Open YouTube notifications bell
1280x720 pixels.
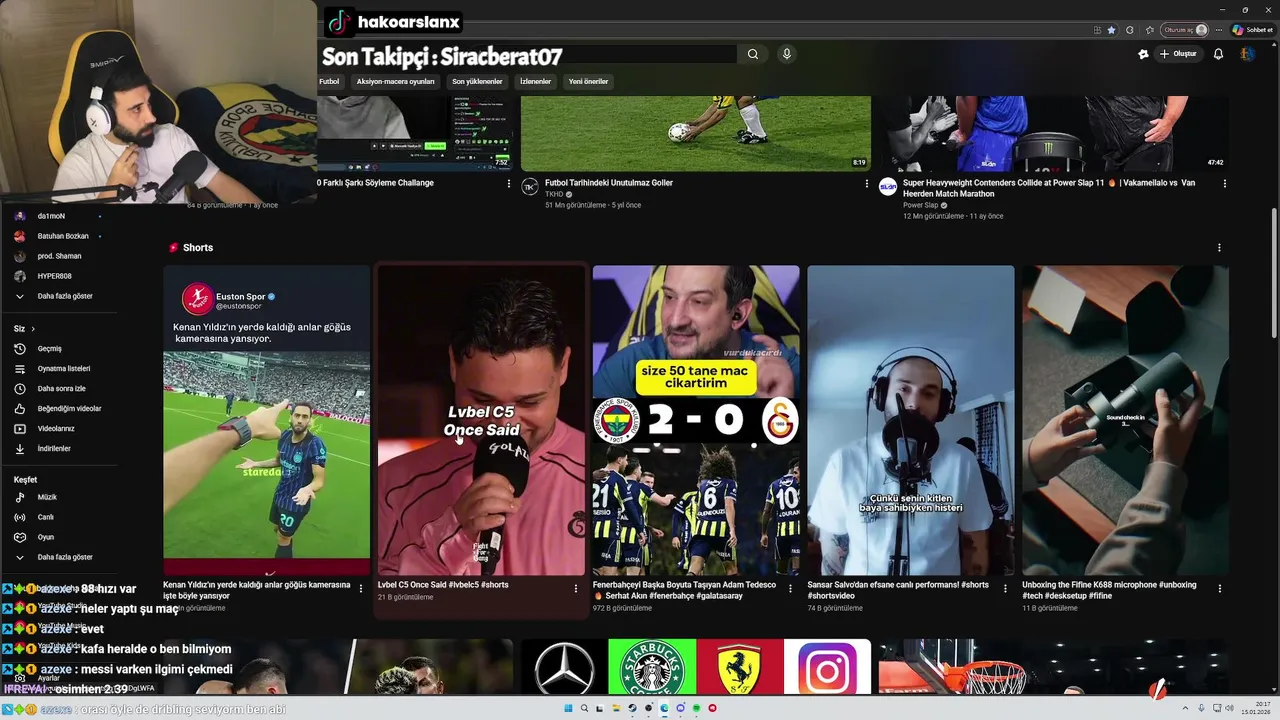tap(1218, 54)
